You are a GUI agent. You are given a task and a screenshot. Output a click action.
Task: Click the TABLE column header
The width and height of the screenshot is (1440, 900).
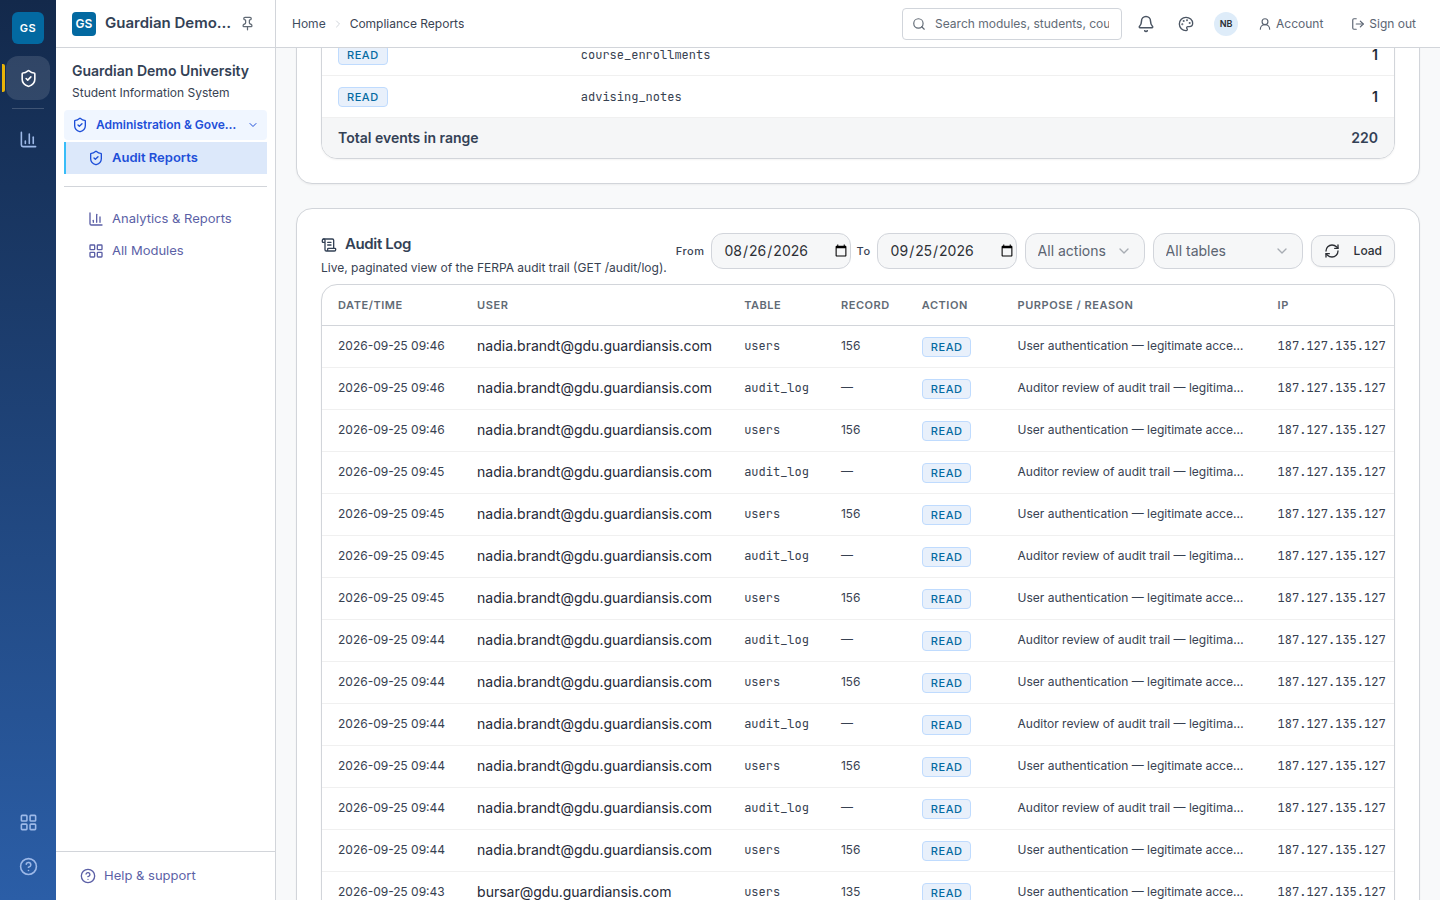762,305
